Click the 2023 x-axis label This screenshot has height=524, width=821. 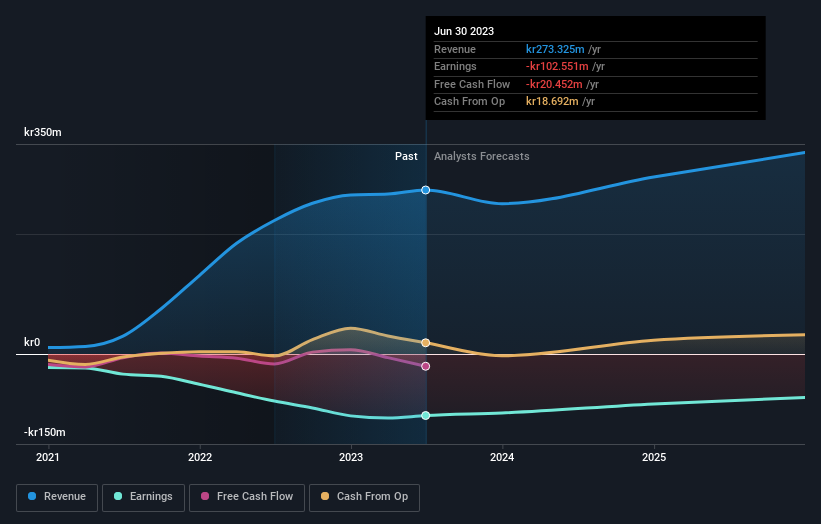pos(351,458)
